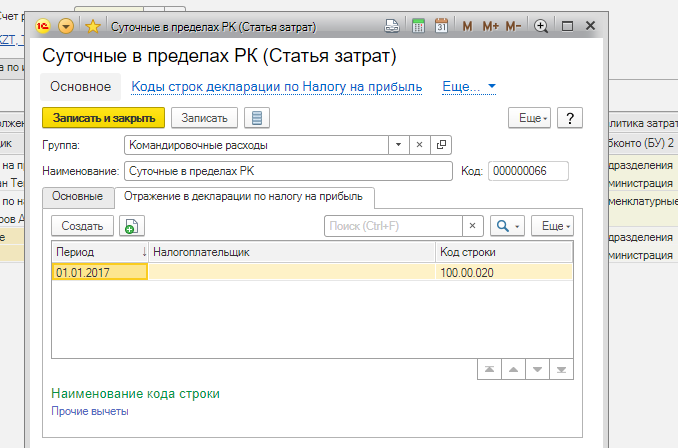Switch to the Основные tab

[x=78, y=196]
